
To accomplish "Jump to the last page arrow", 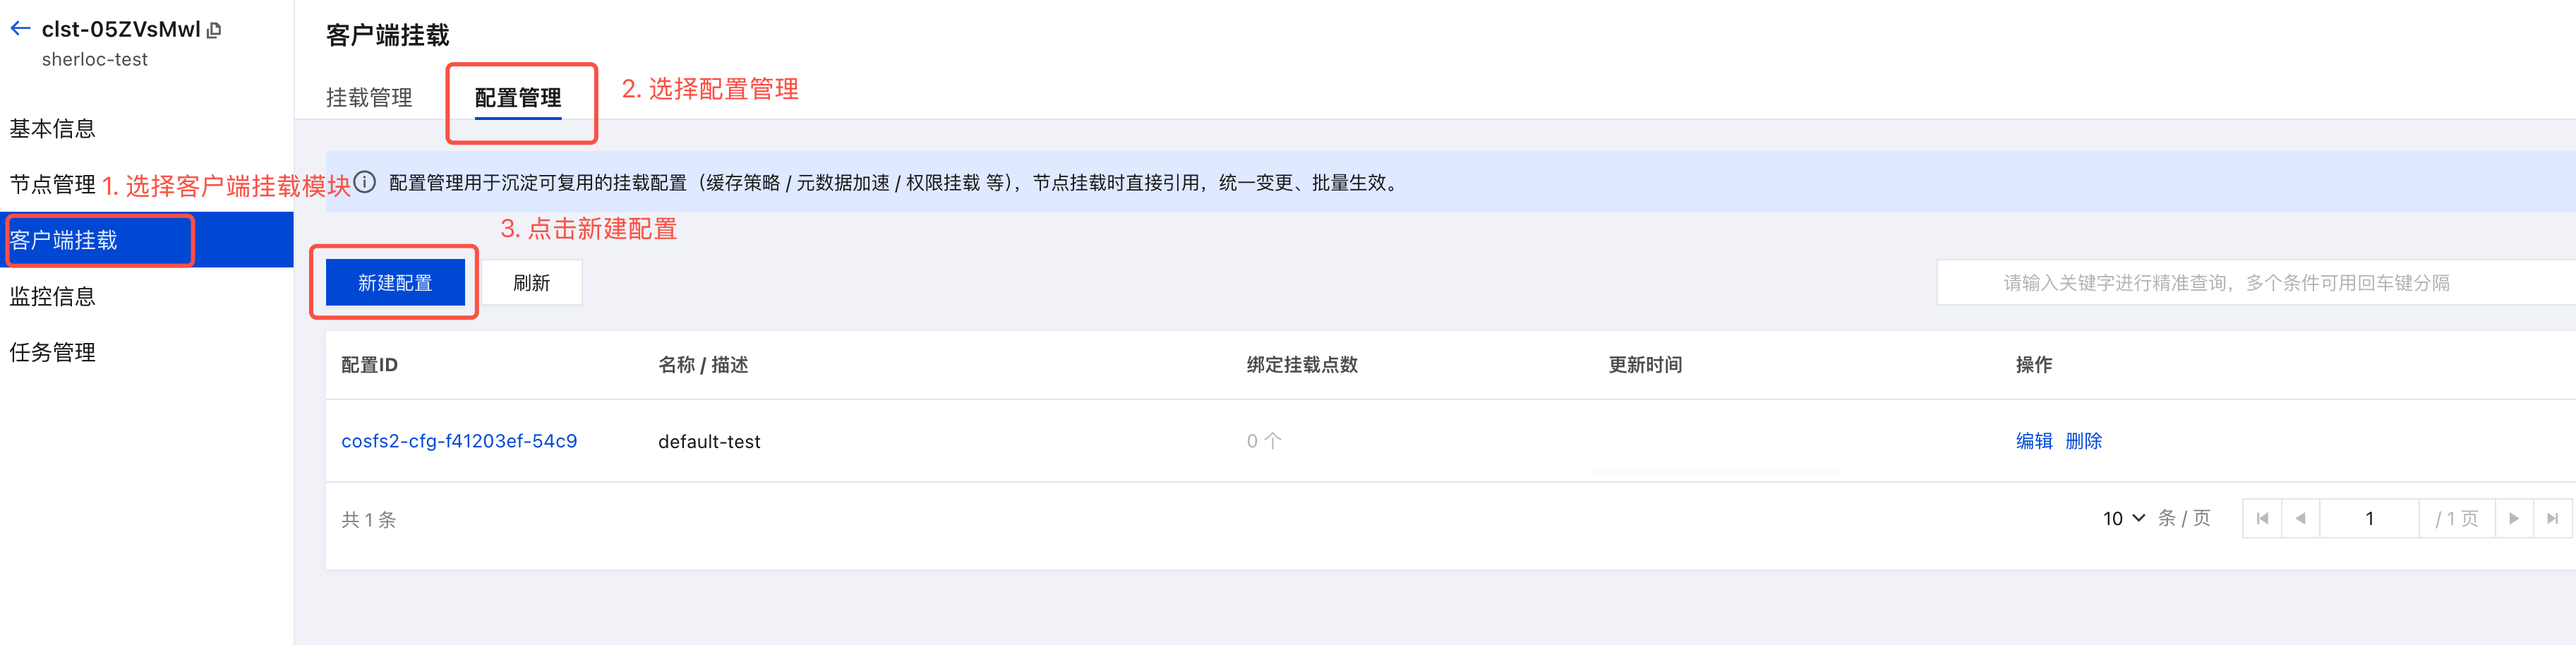I will tap(2552, 518).
